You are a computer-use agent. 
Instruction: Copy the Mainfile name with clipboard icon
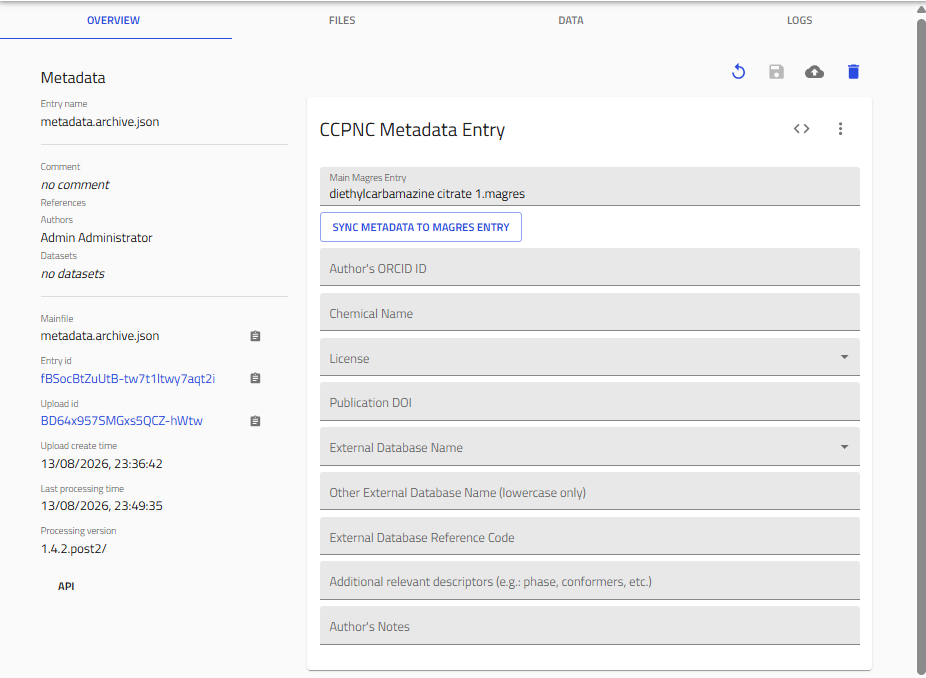(255, 336)
